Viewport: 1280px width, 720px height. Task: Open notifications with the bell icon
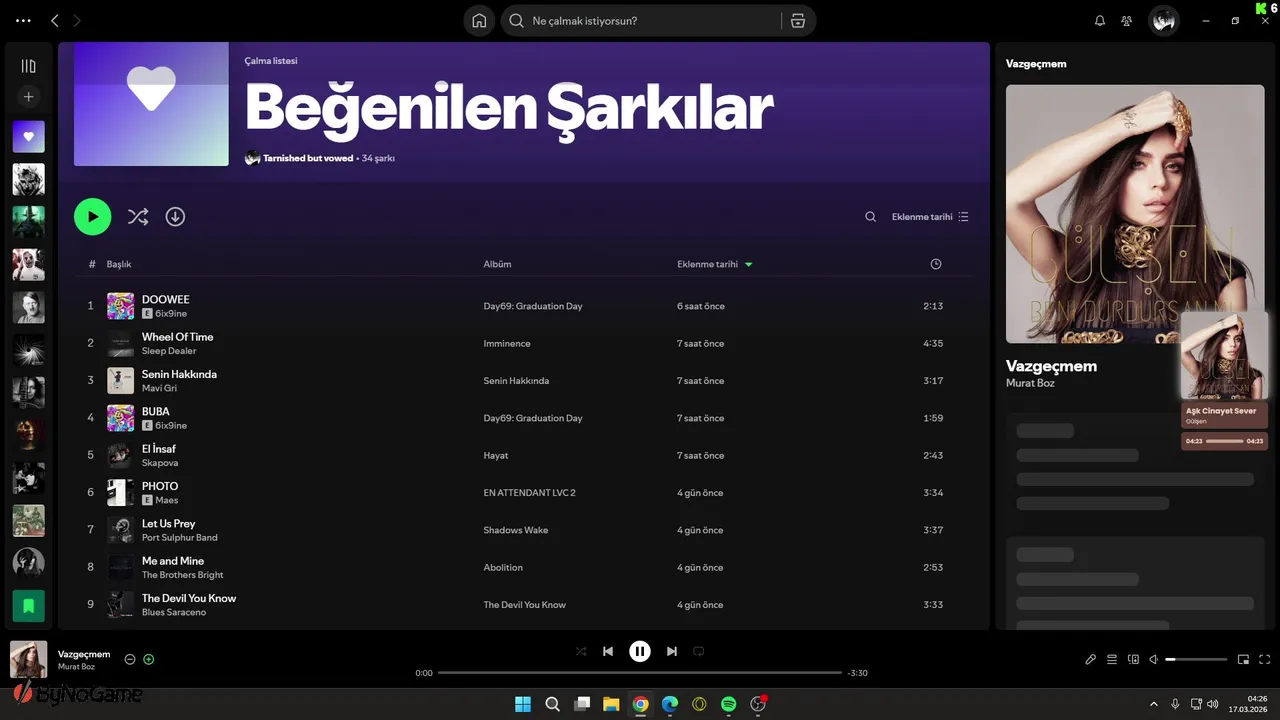tap(1100, 20)
